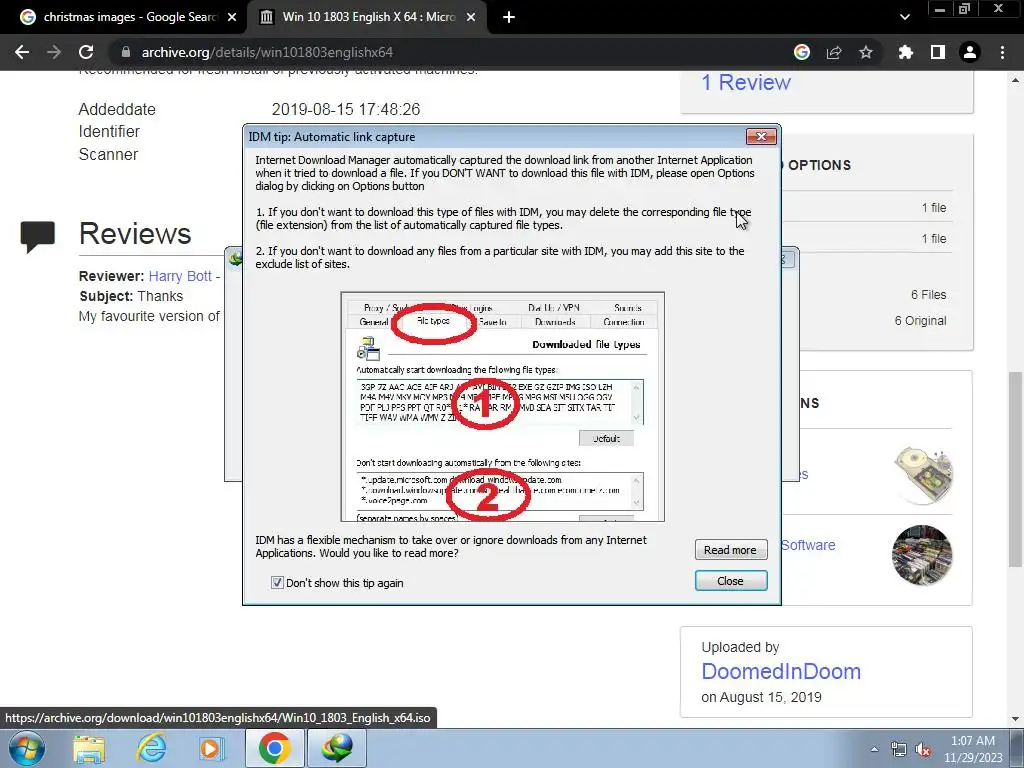Viewport: 1024px width, 768px height.
Task: Launch Internet Explorer from taskbar
Action: [151, 748]
